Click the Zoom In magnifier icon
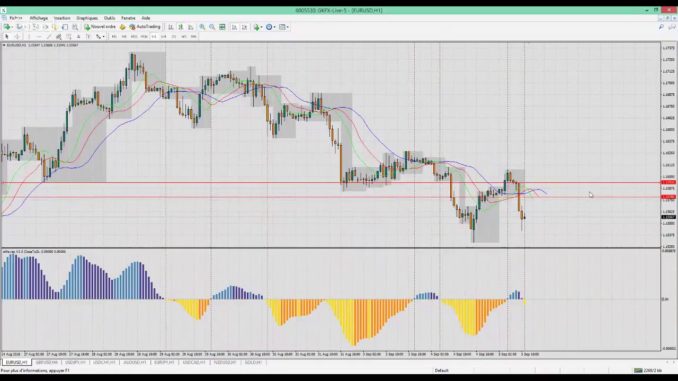Image resolution: width=678 pixels, height=381 pixels. pos(202,27)
